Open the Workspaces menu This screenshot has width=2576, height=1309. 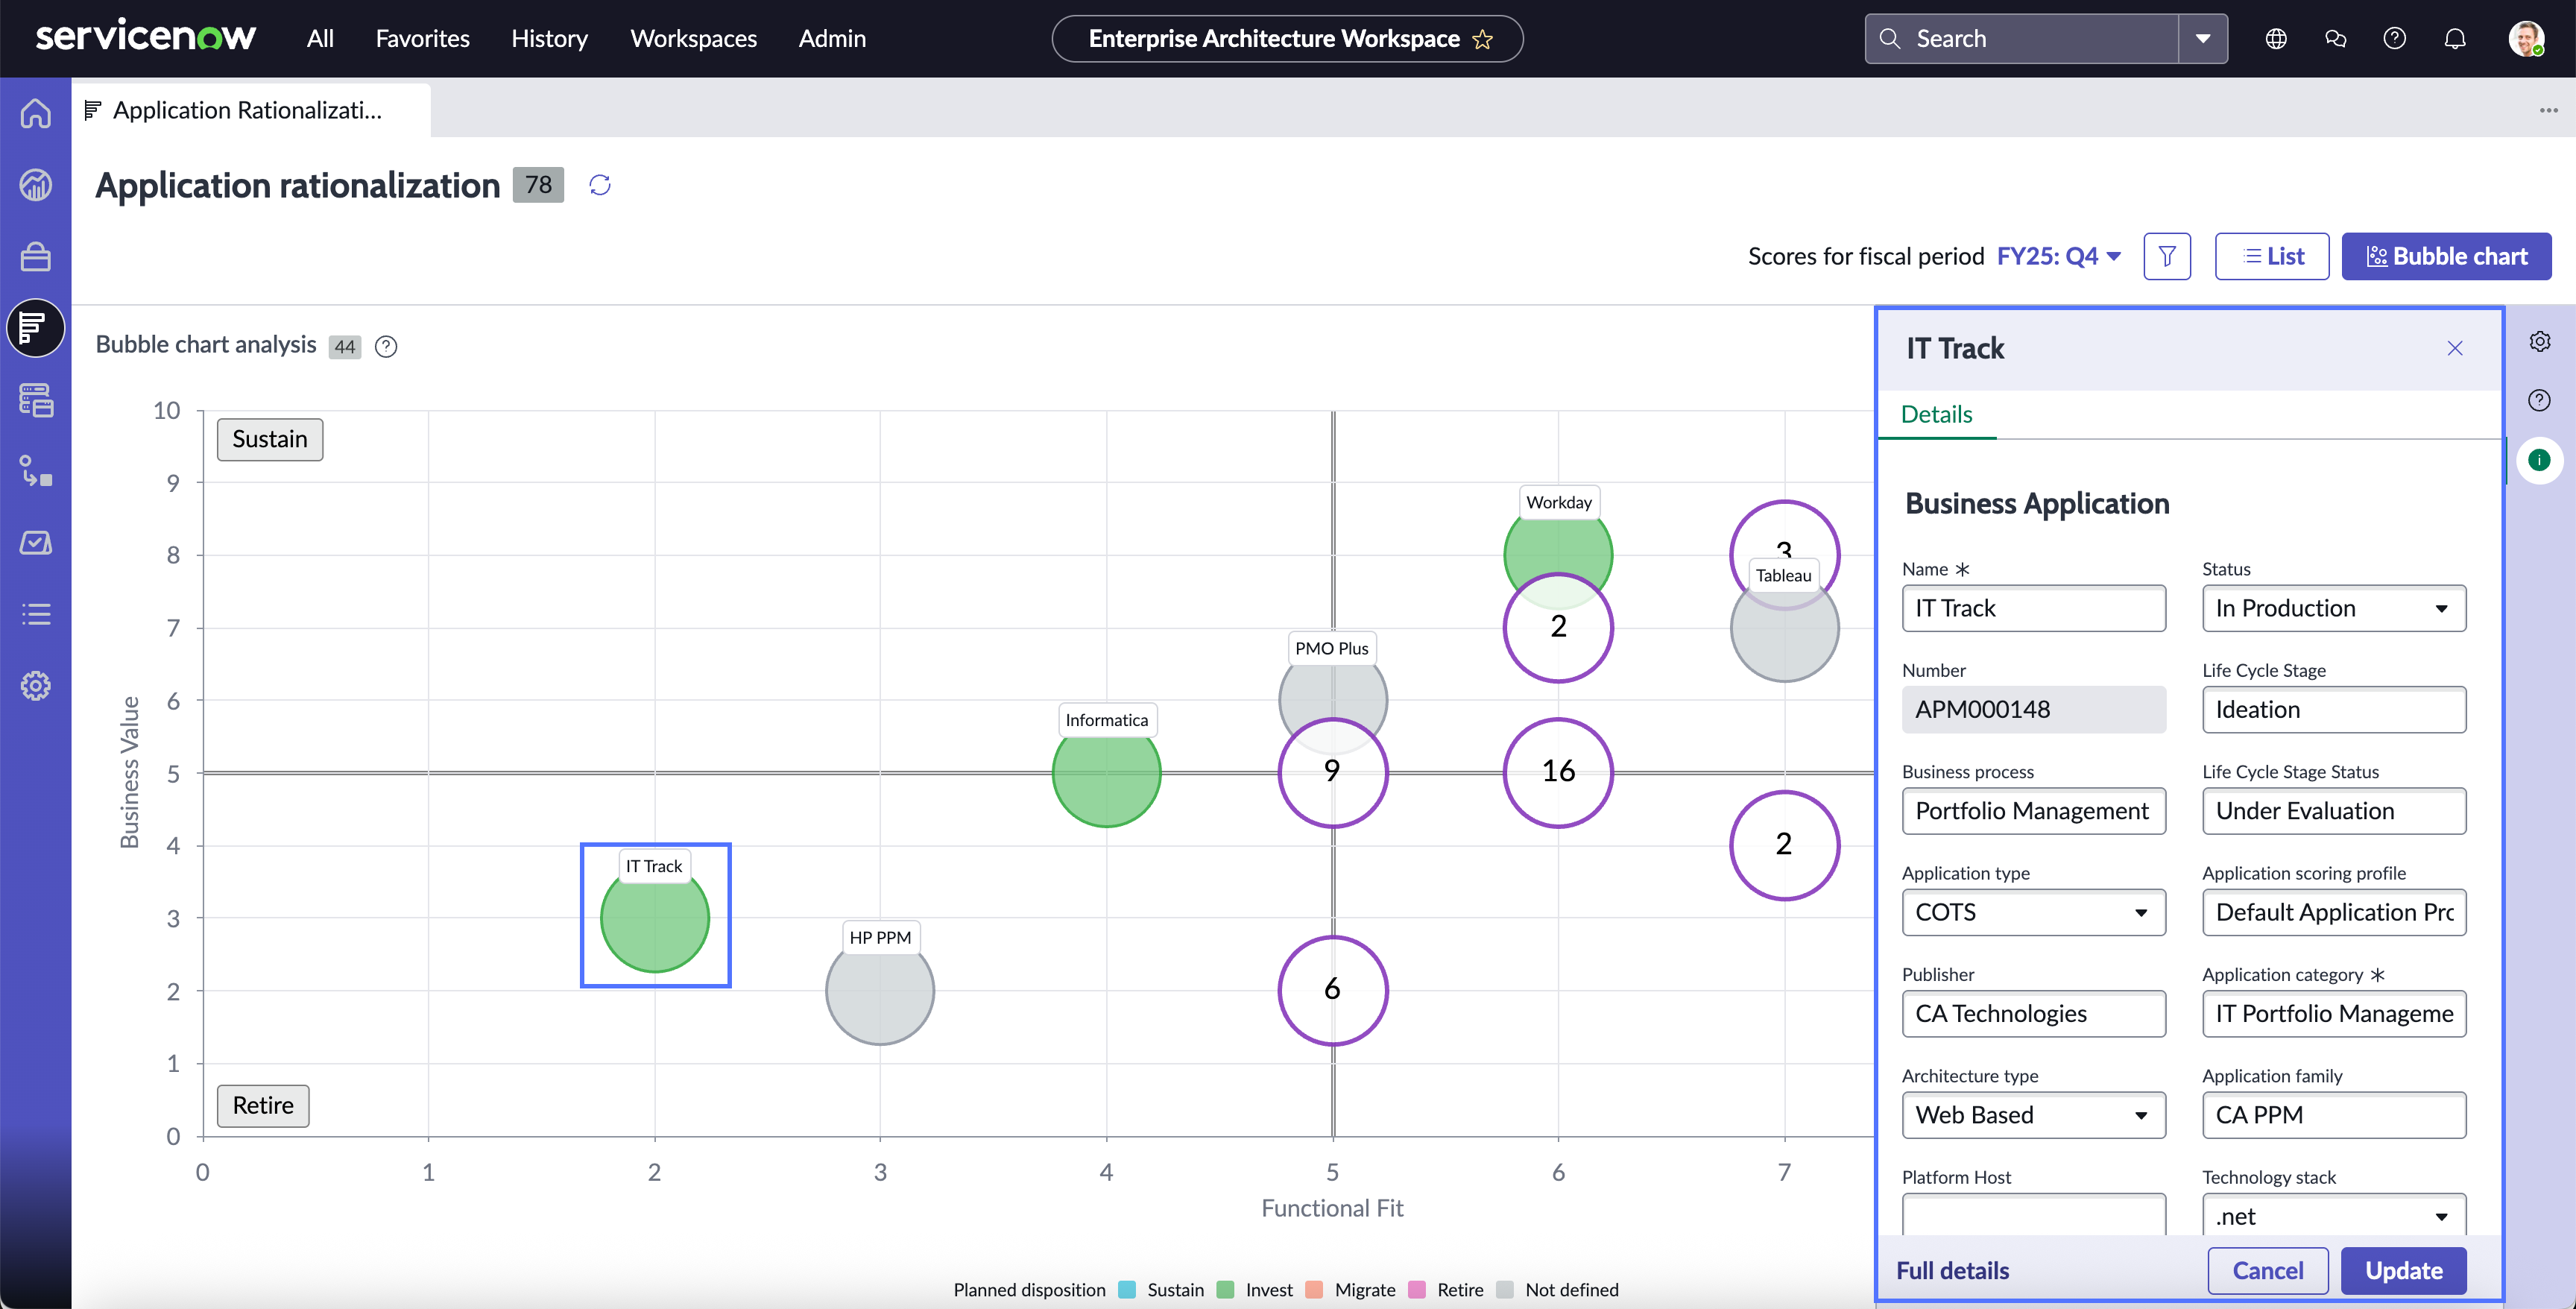(x=694, y=39)
